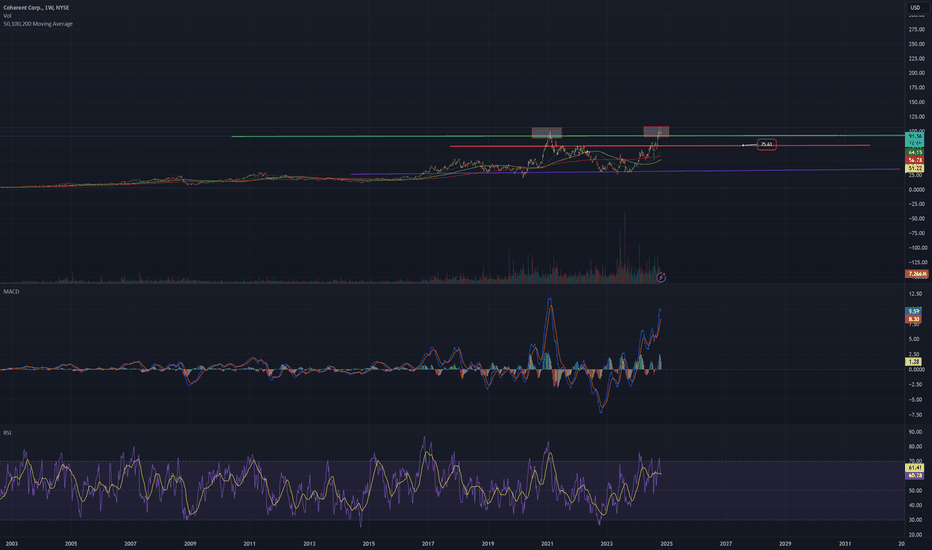The height and width of the screenshot is (550, 932).
Task: Click the green 64.15 moving average tag
Action: 914,152
